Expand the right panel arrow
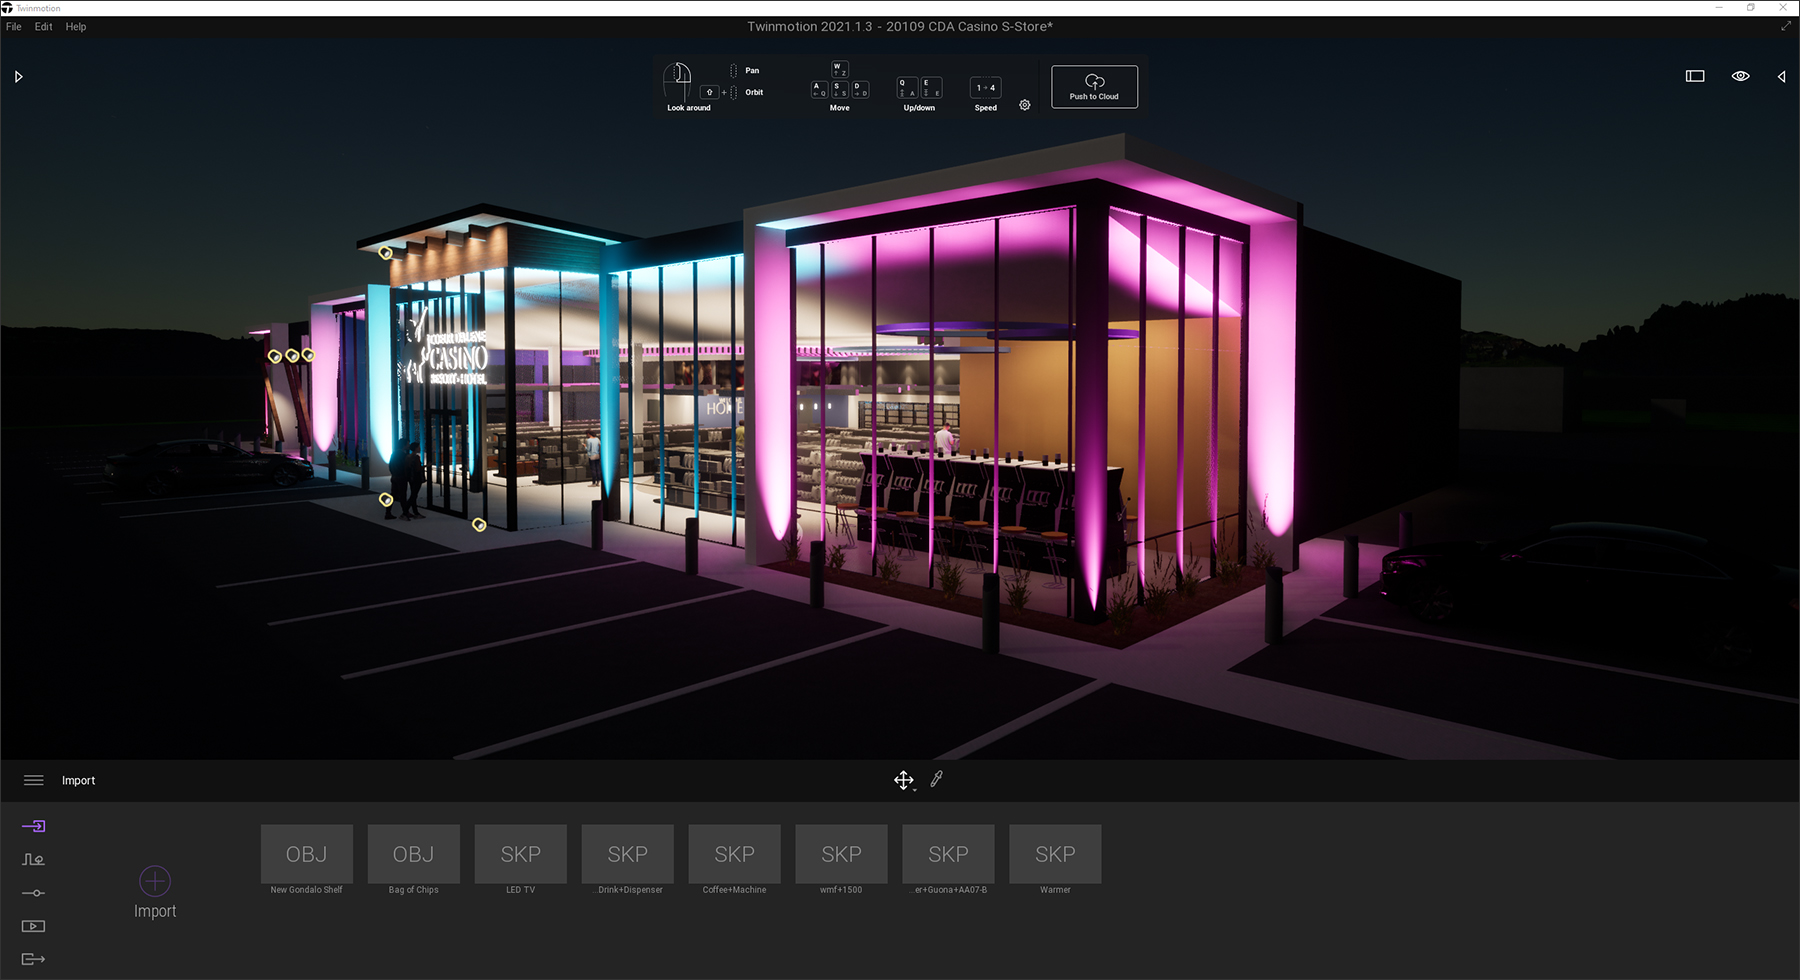The image size is (1800, 980). (1781, 77)
